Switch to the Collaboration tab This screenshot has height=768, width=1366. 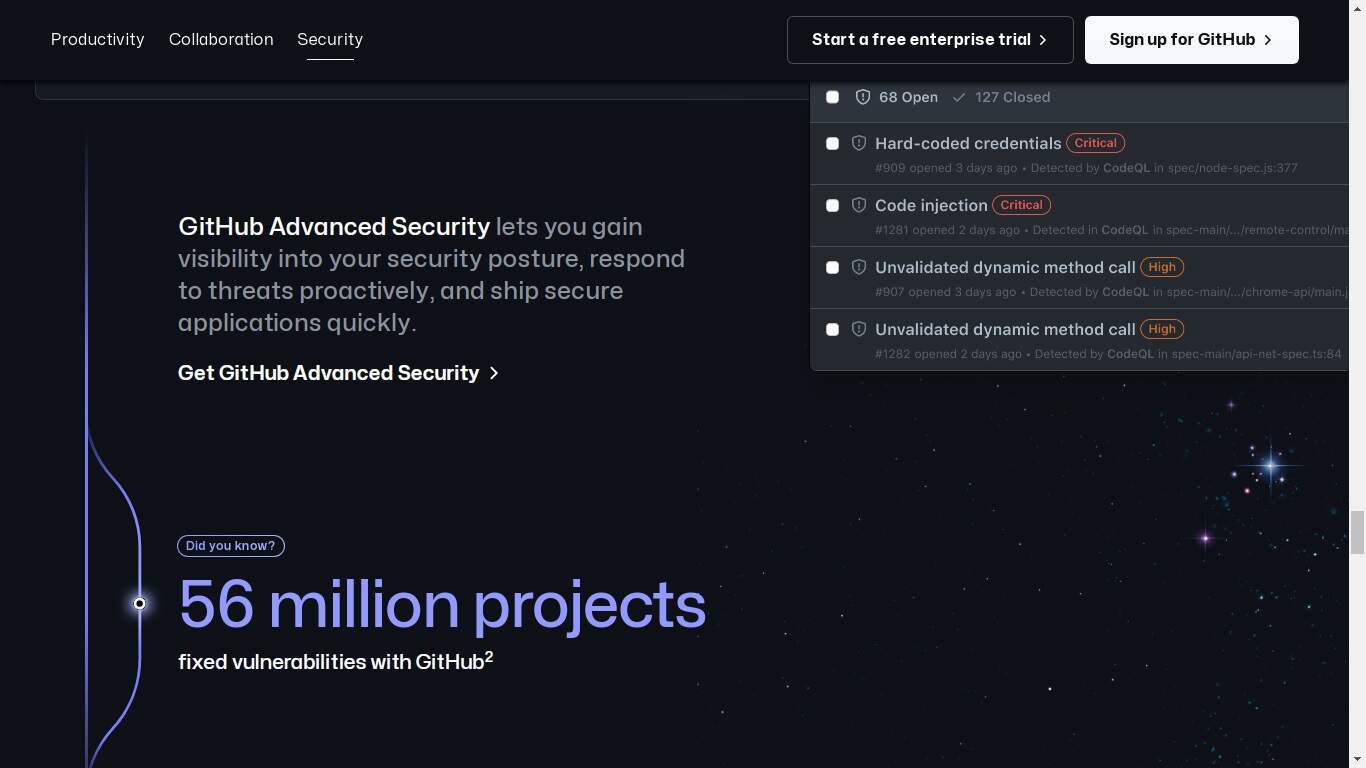coord(221,39)
